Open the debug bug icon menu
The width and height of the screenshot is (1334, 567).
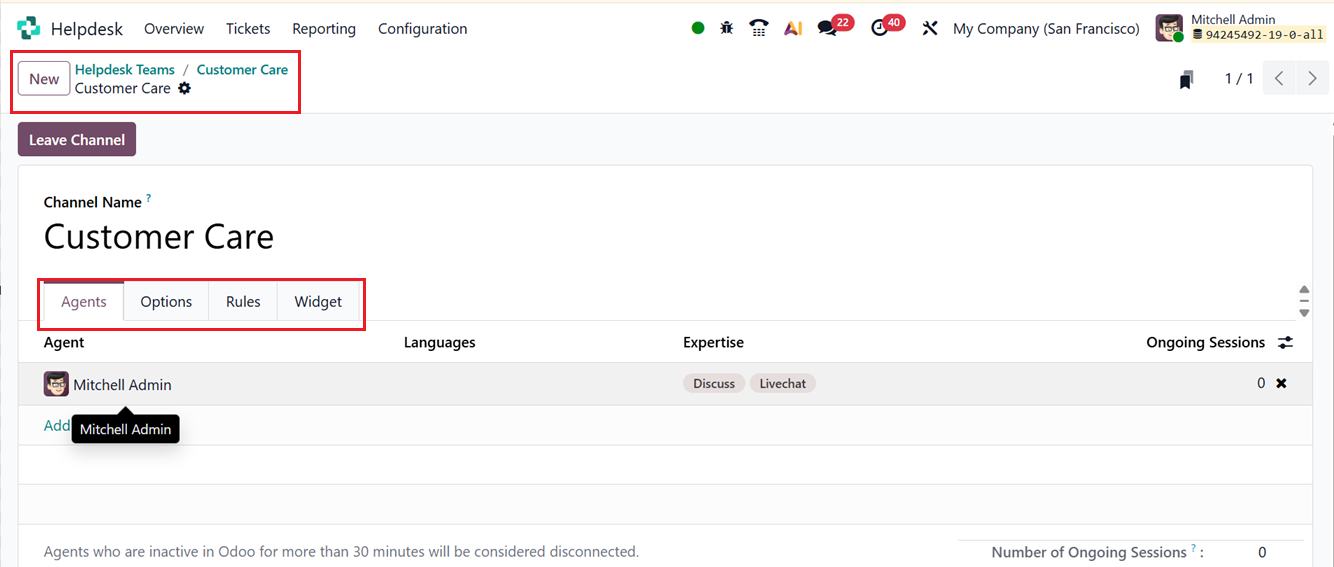(727, 28)
